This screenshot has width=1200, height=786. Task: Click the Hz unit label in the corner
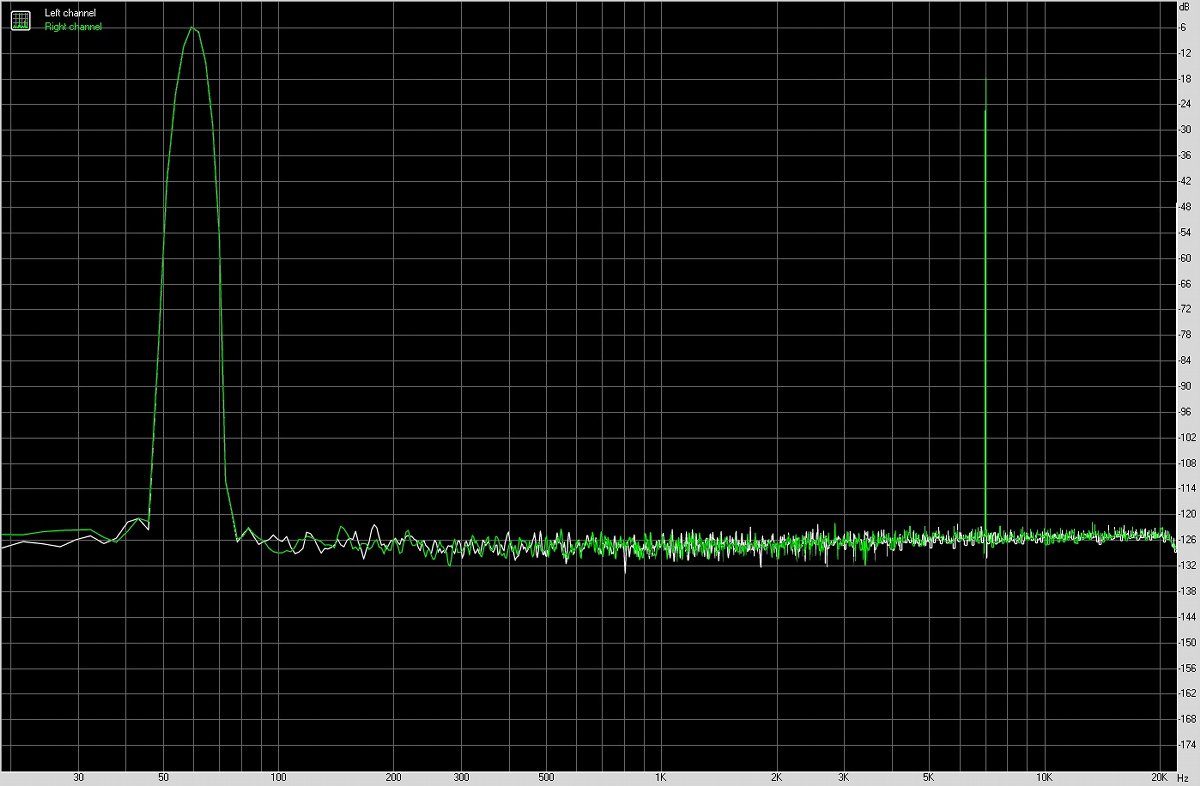pos(1185,776)
